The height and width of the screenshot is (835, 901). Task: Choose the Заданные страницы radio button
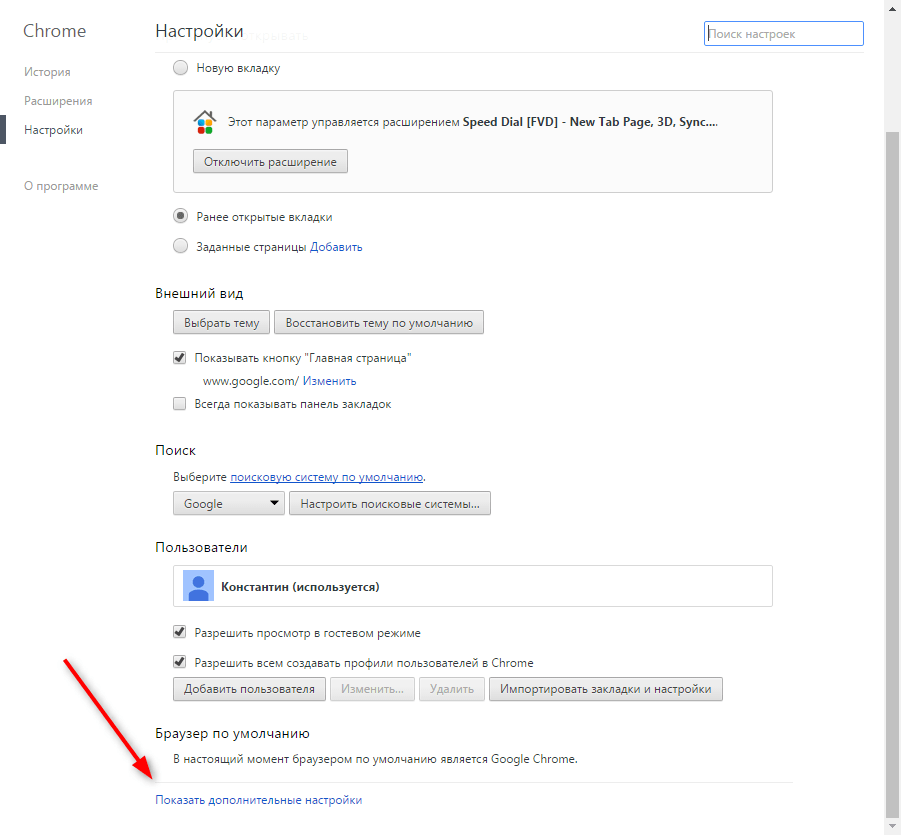click(180, 246)
